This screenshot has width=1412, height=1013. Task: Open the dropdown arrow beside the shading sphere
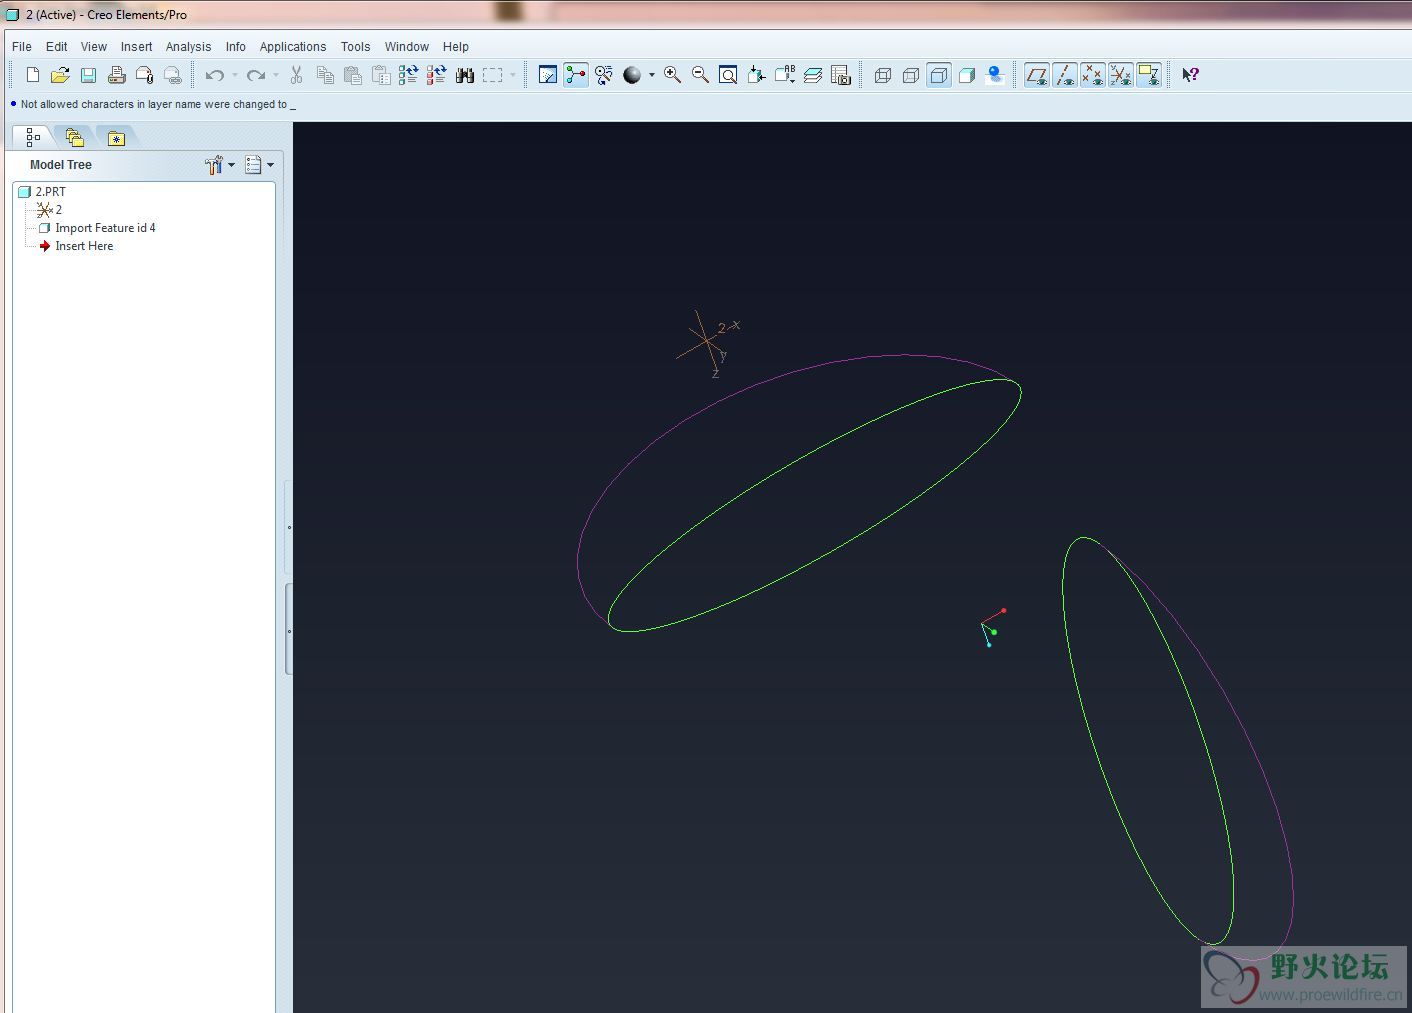pyautogui.click(x=652, y=75)
